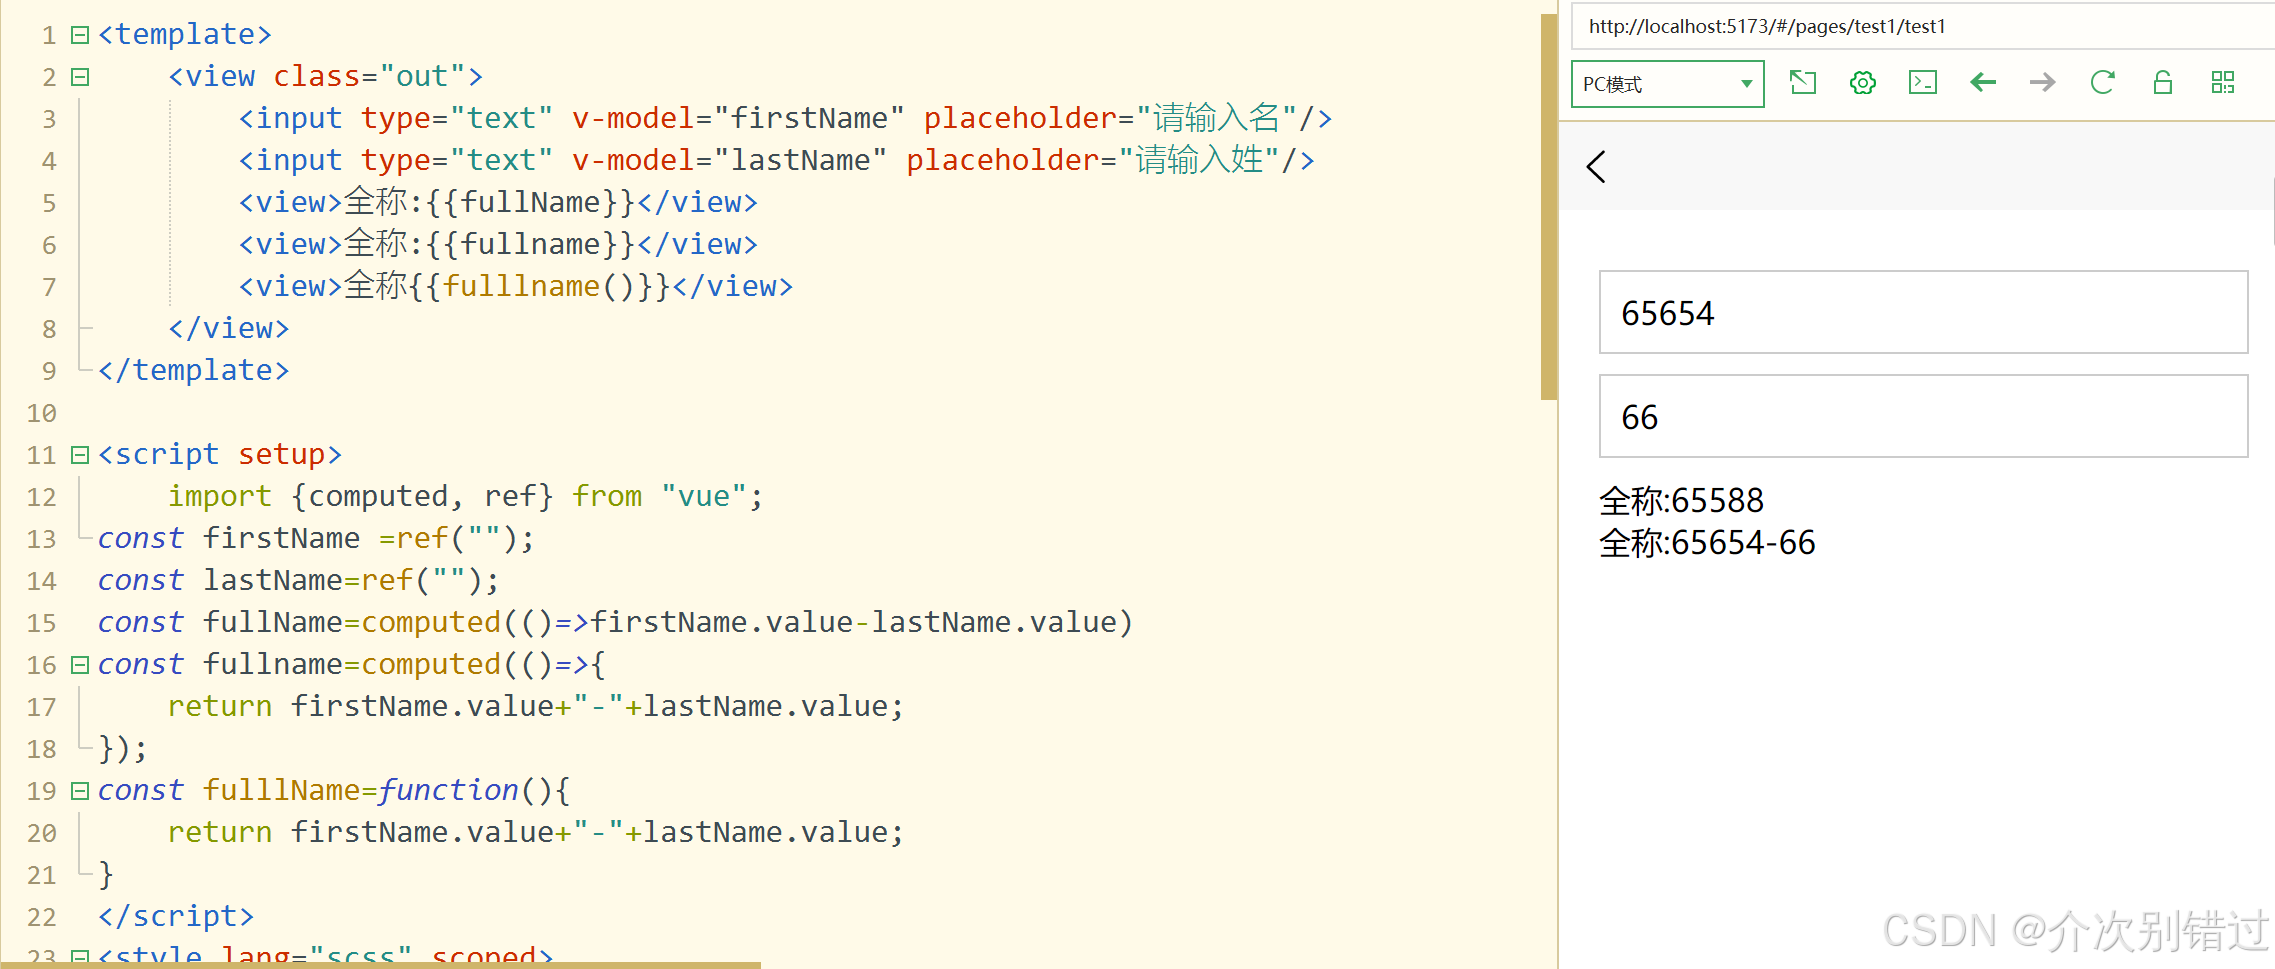Open preview in external browser icon
Viewport: 2275px width, 969px height.
click(x=1802, y=82)
